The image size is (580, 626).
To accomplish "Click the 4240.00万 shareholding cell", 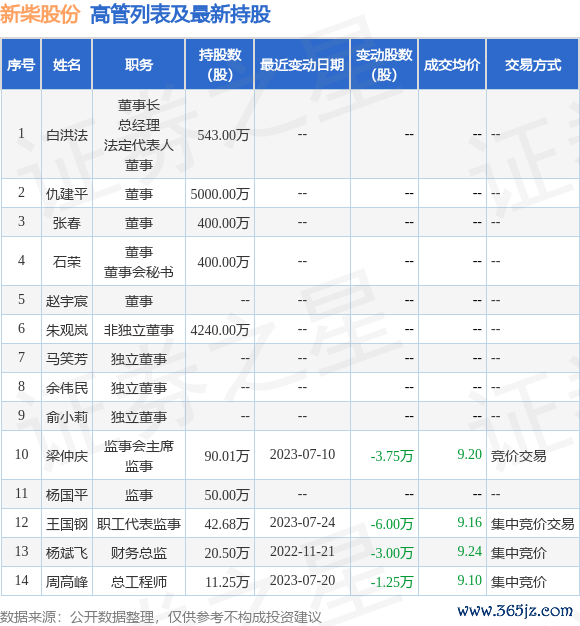I will coord(220,330).
